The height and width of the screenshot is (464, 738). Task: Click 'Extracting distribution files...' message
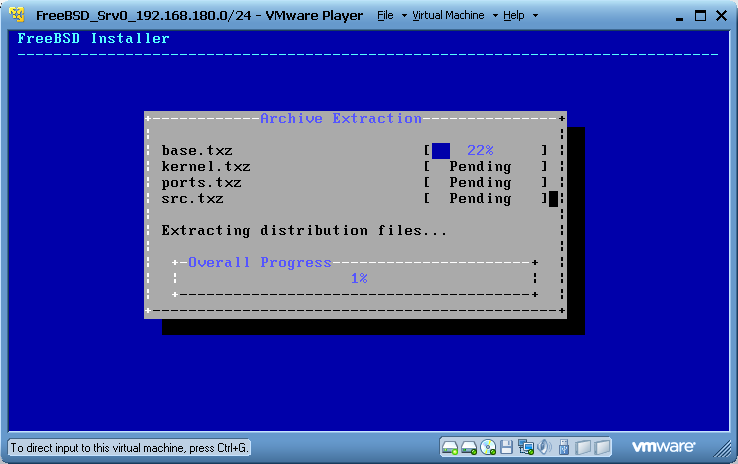[x=304, y=231]
